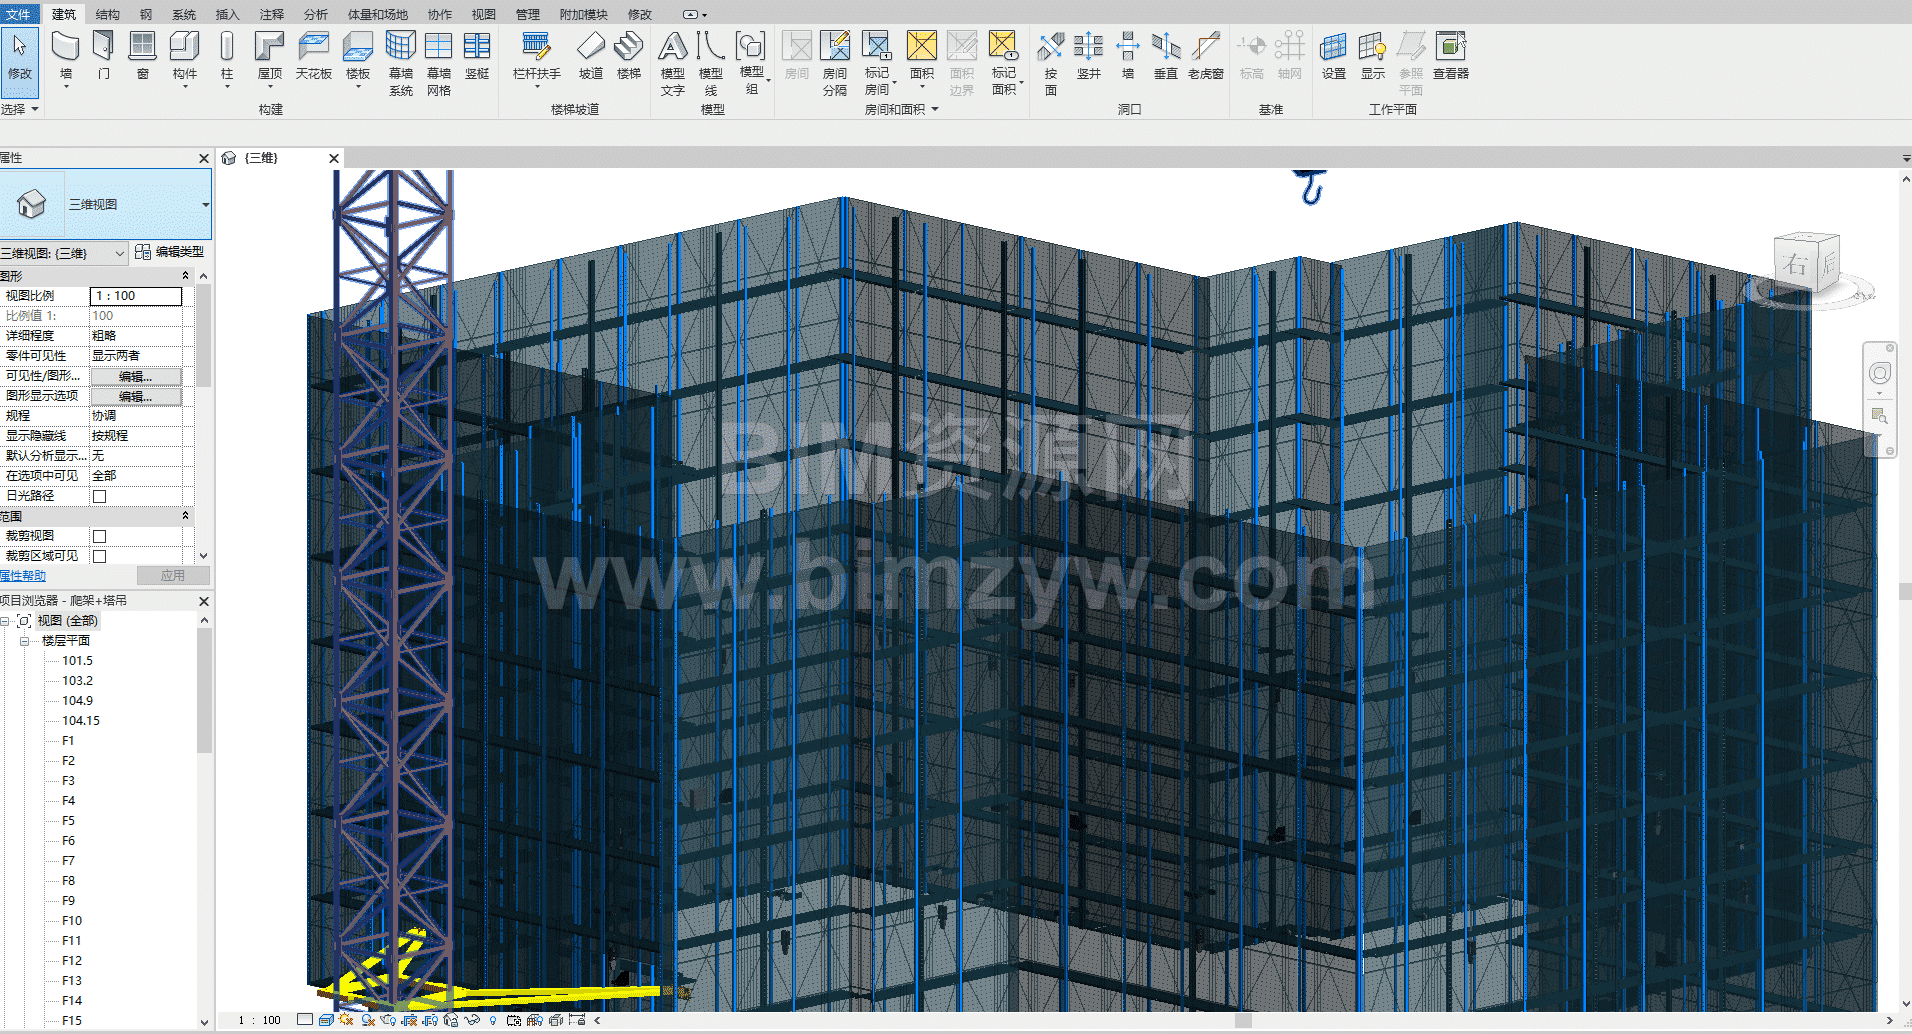The width and height of the screenshot is (1912, 1034).
Task: Select the Model Text (模型文字) tool
Action: pyautogui.click(x=673, y=63)
